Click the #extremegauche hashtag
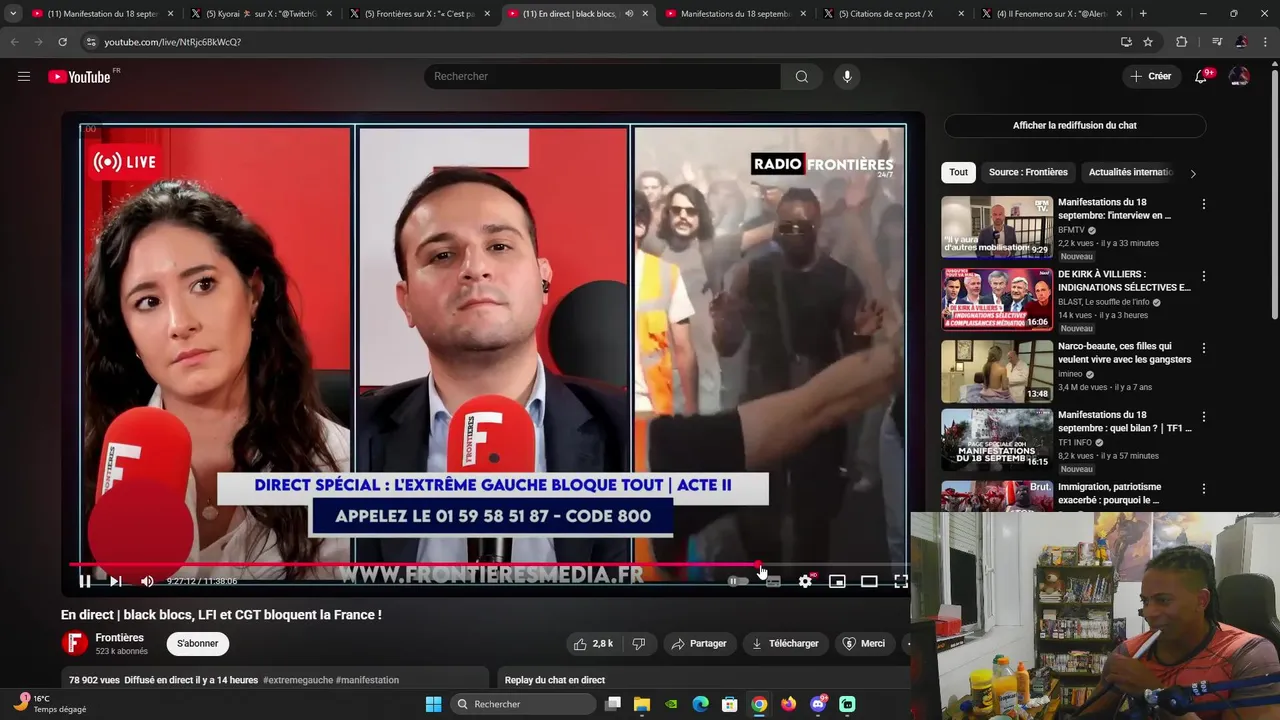Image resolution: width=1280 pixels, height=720 pixels. [x=298, y=680]
